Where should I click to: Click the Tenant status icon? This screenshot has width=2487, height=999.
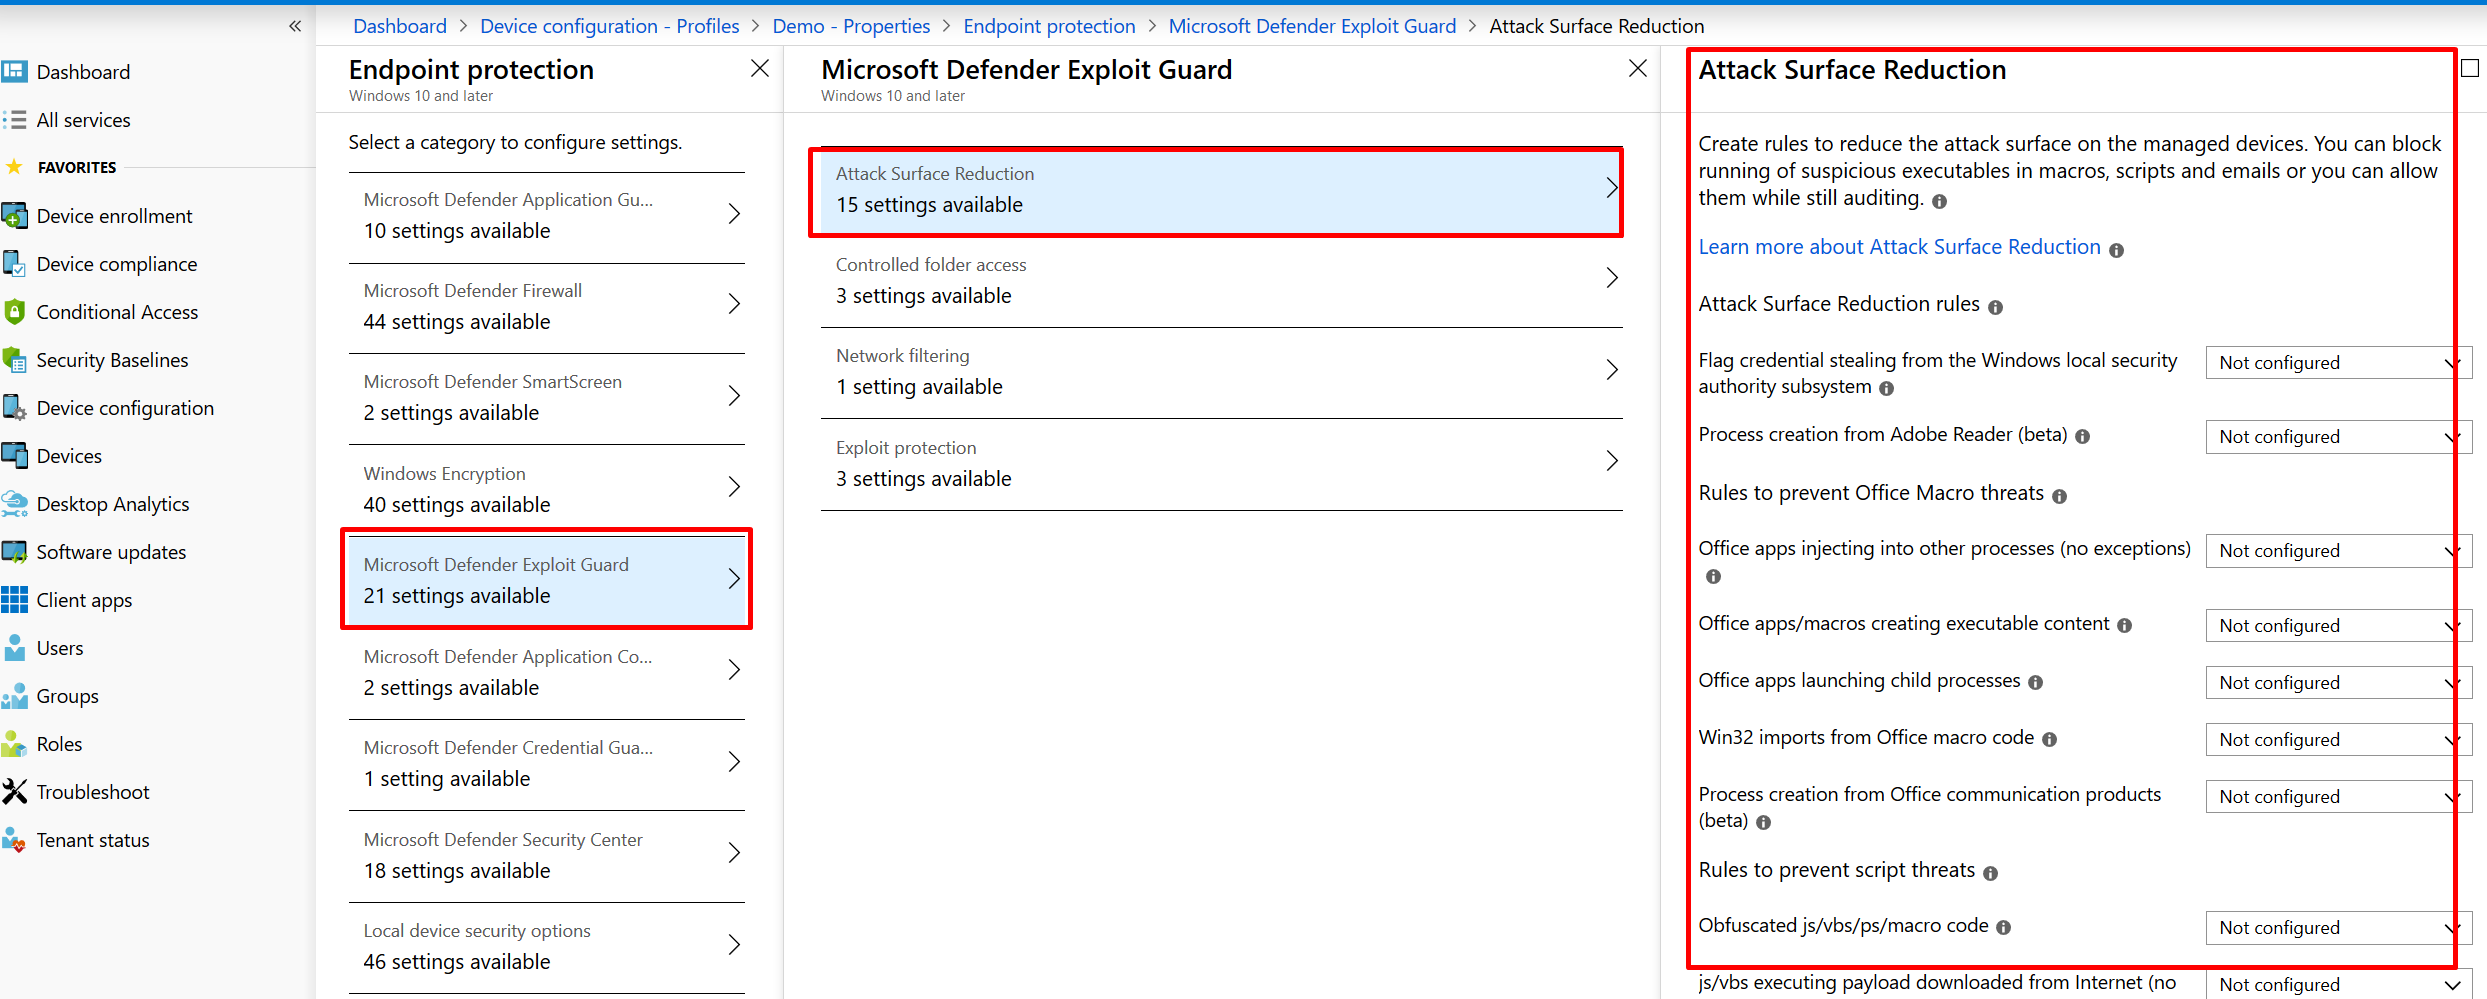point(14,840)
